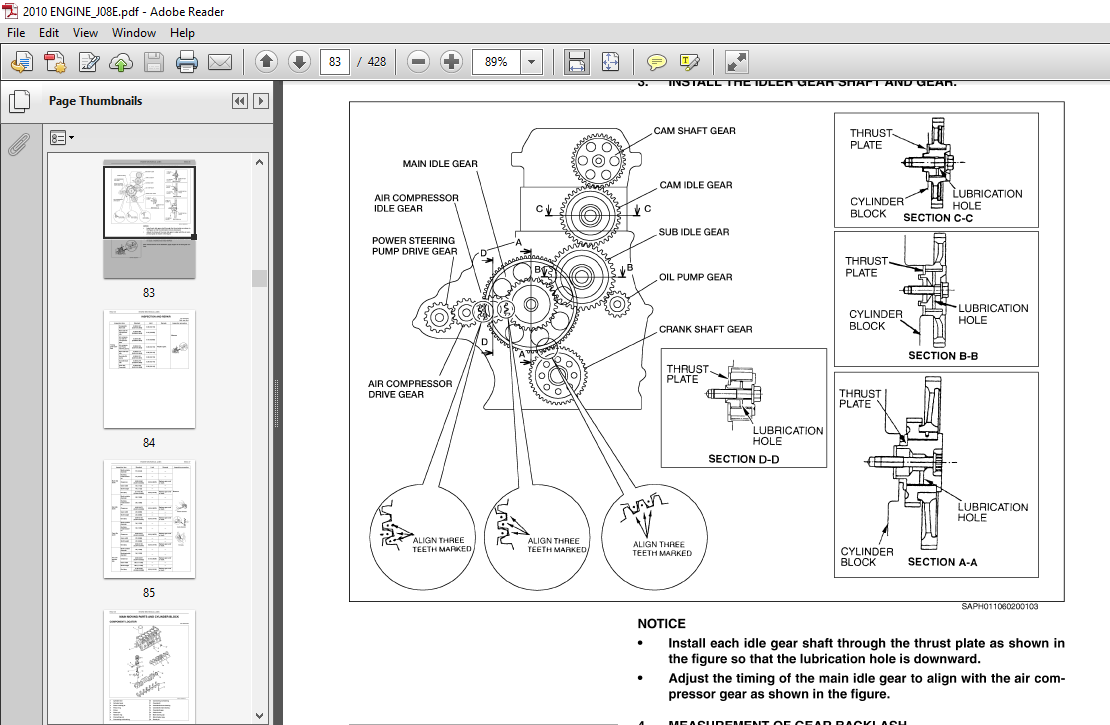1110x725 pixels.
Task: Click the Convert PDF toolbar icon
Action: [x=55, y=62]
